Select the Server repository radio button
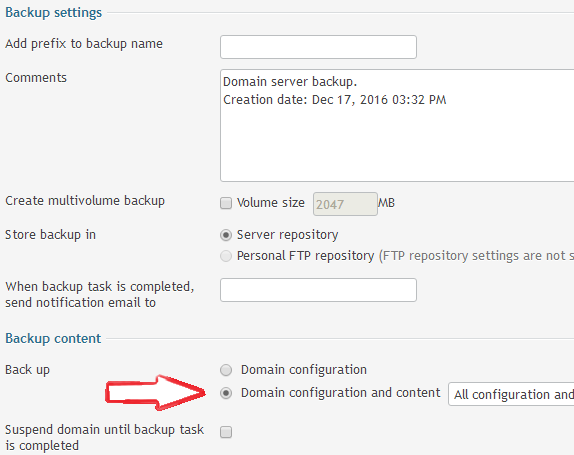574x455 pixels. 226,235
